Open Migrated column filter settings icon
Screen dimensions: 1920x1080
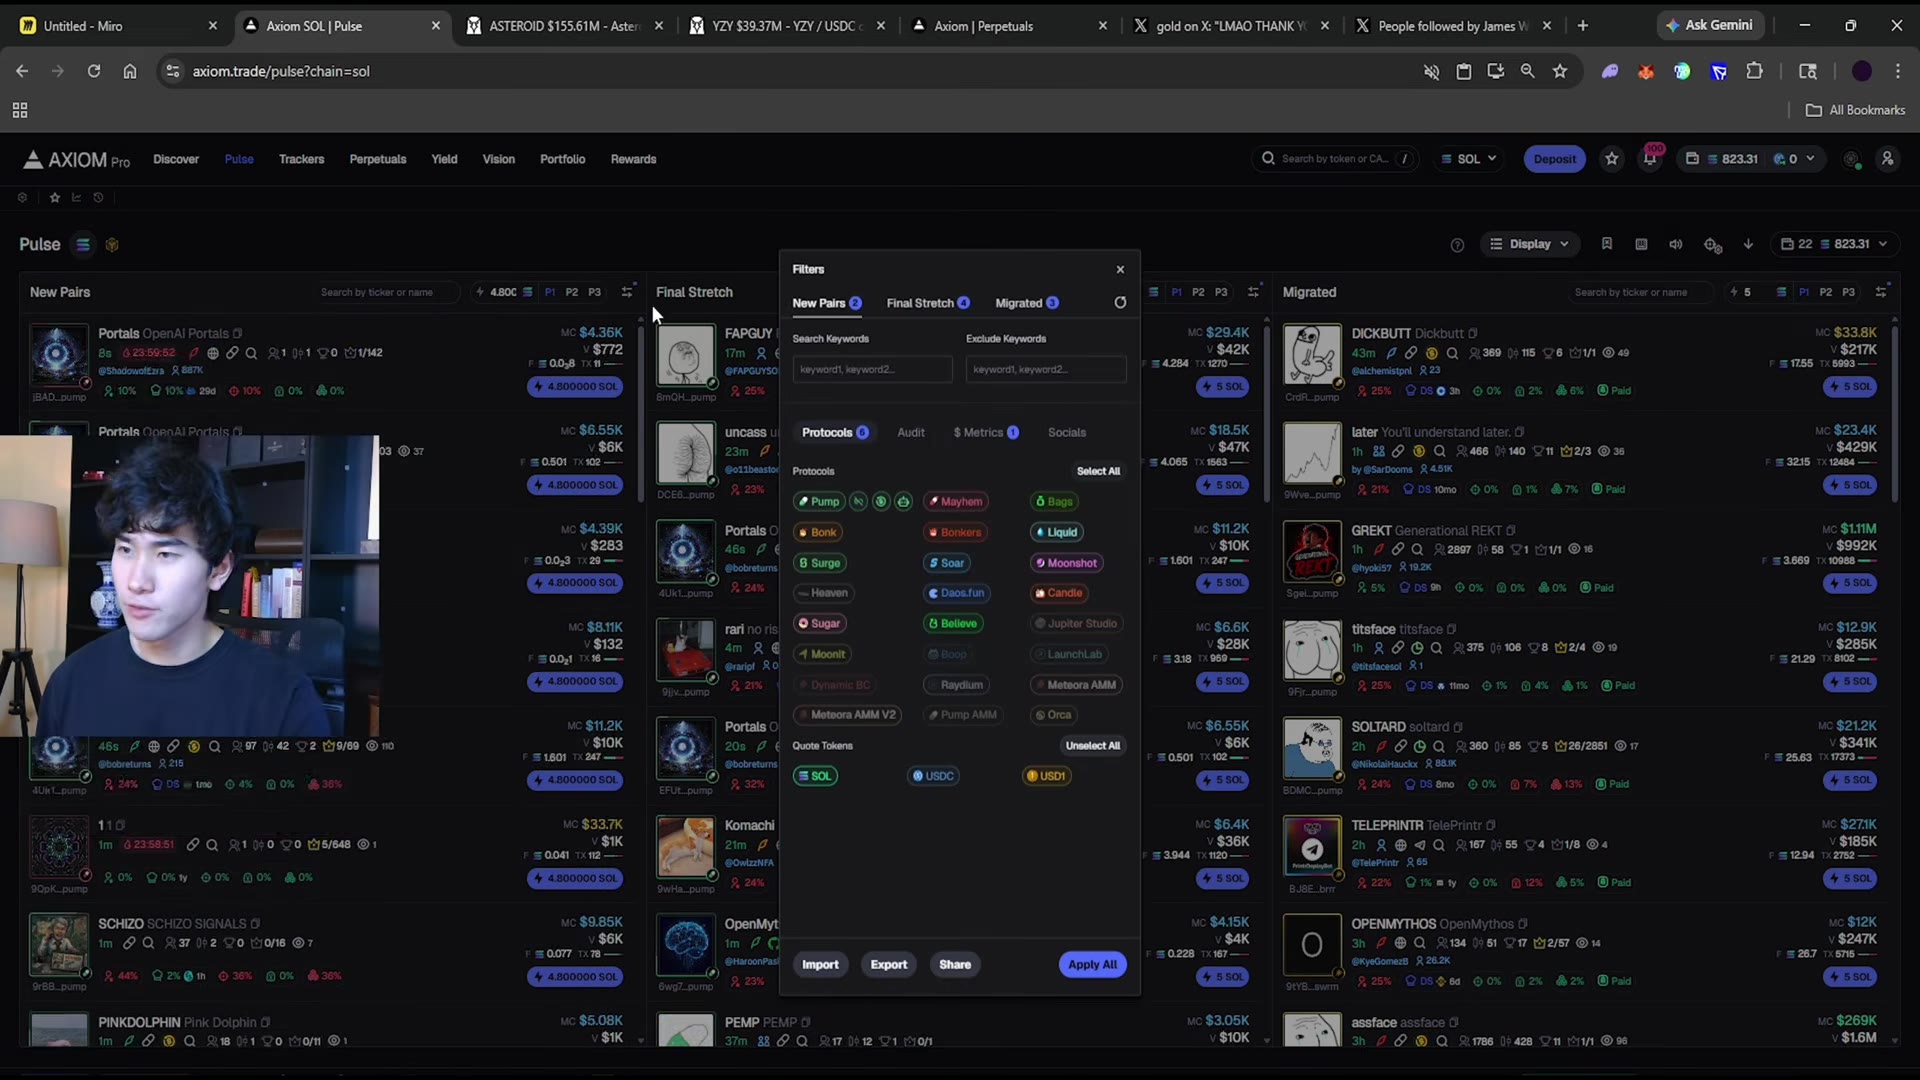[x=1881, y=292]
